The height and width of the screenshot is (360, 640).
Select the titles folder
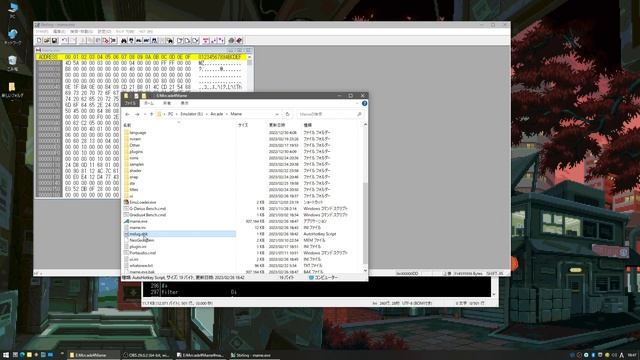tap(134, 189)
